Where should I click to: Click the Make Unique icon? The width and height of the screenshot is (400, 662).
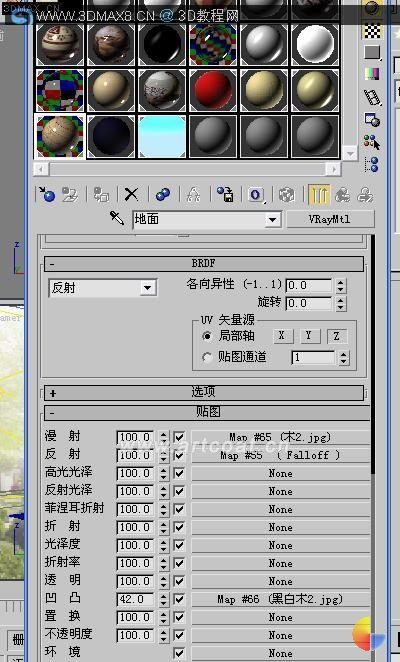193,195
